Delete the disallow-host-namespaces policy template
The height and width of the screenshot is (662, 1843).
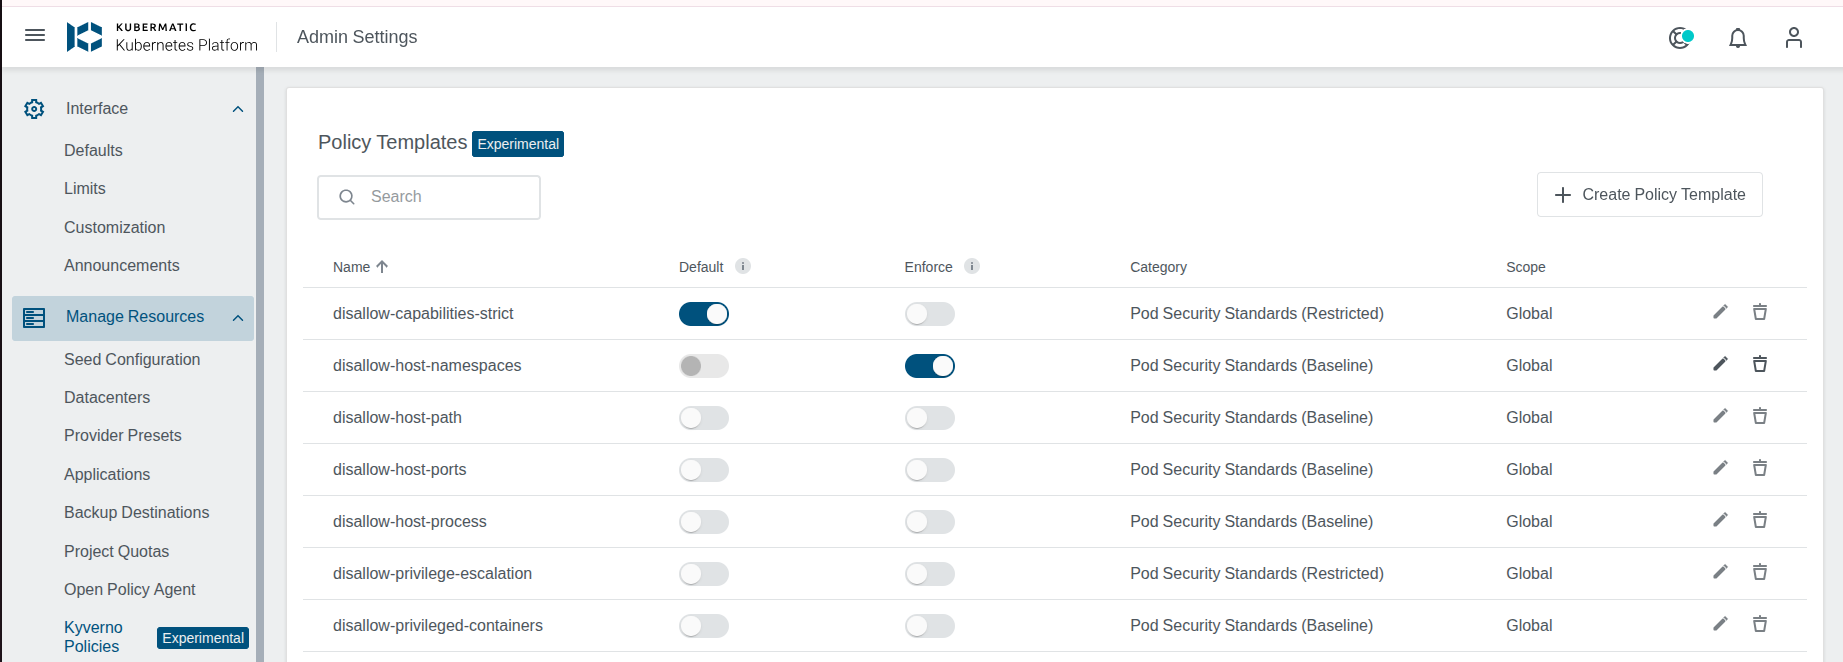[1759, 364]
